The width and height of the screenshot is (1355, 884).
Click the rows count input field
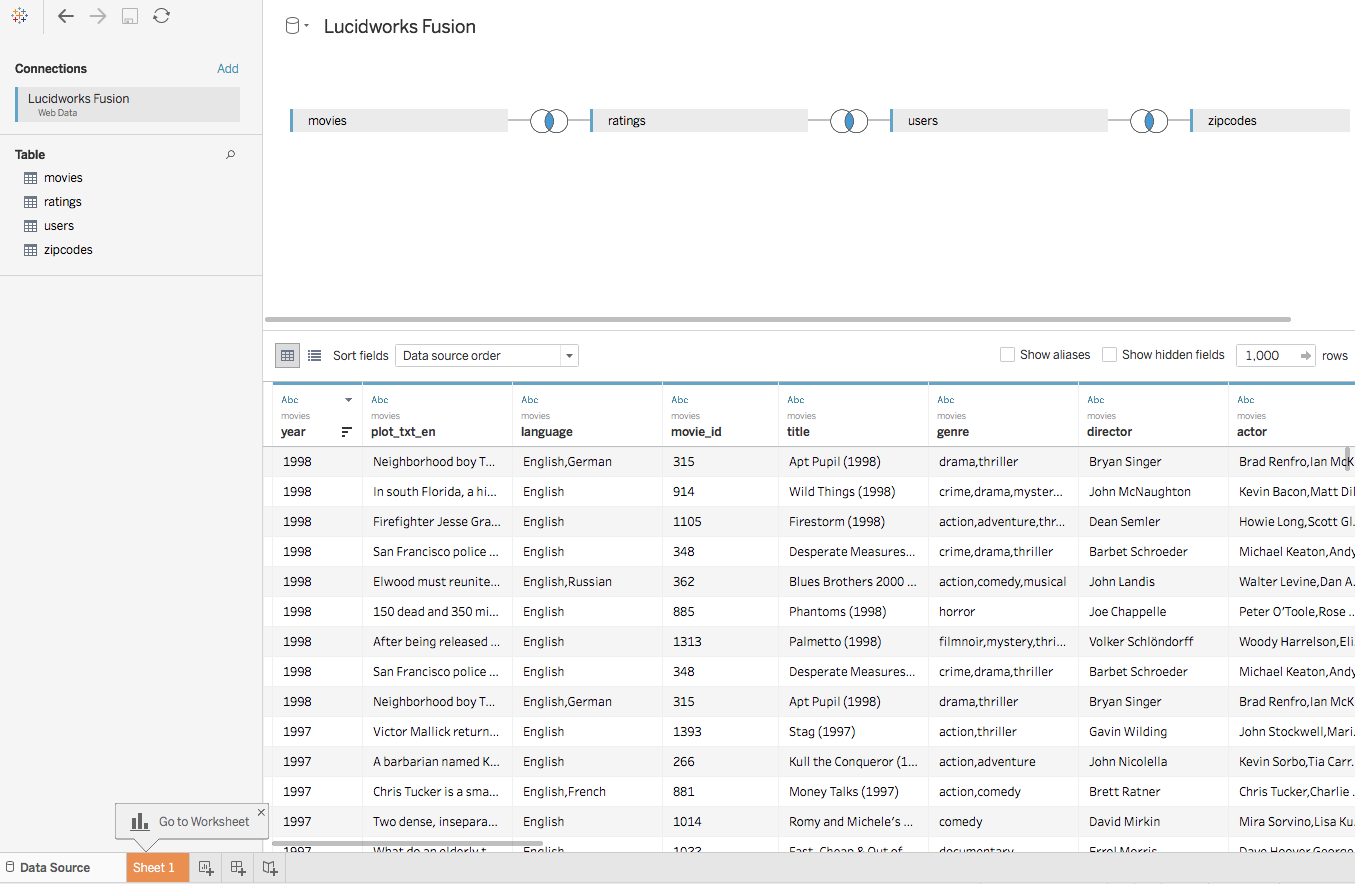1265,355
